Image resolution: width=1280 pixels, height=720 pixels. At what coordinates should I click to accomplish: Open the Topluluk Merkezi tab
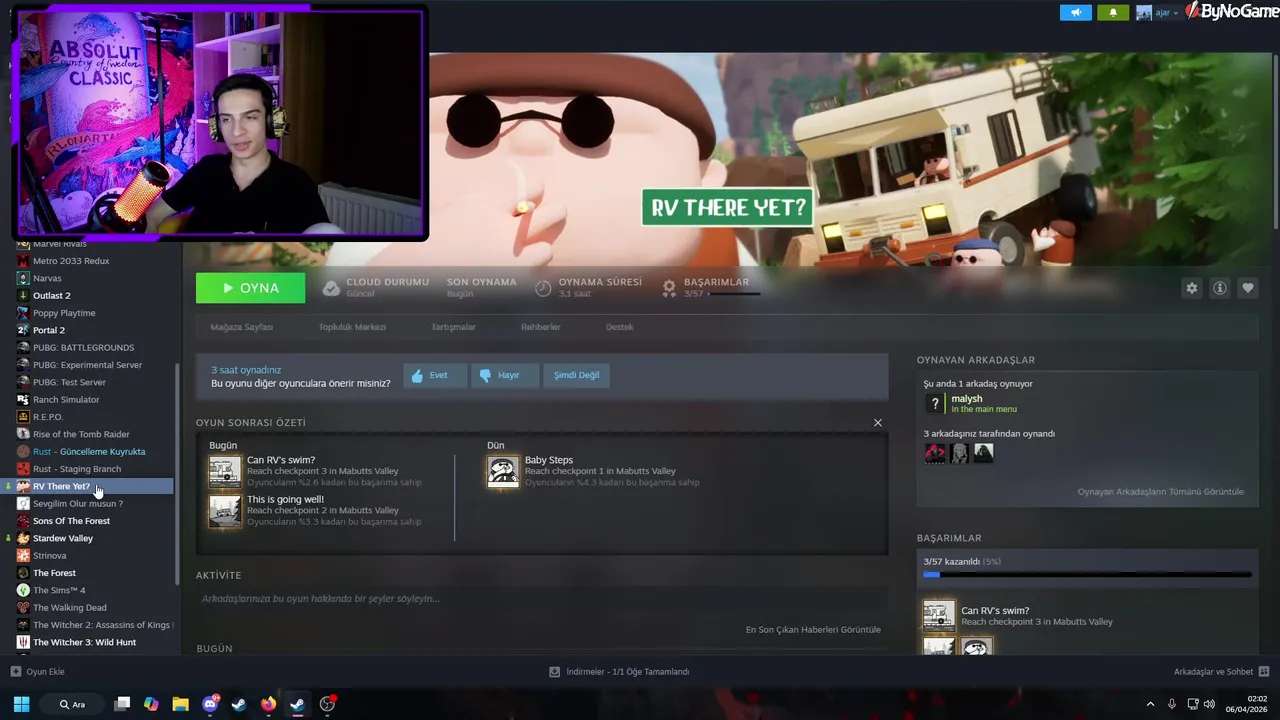click(352, 327)
